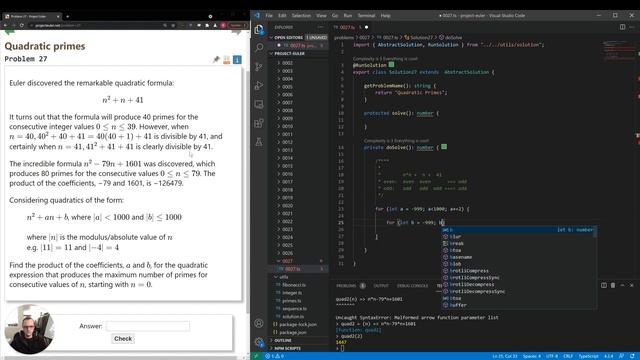Screen dimensions: 640x360
Task: Open the Selection menu in VS Code
Action: pos(301,16)
